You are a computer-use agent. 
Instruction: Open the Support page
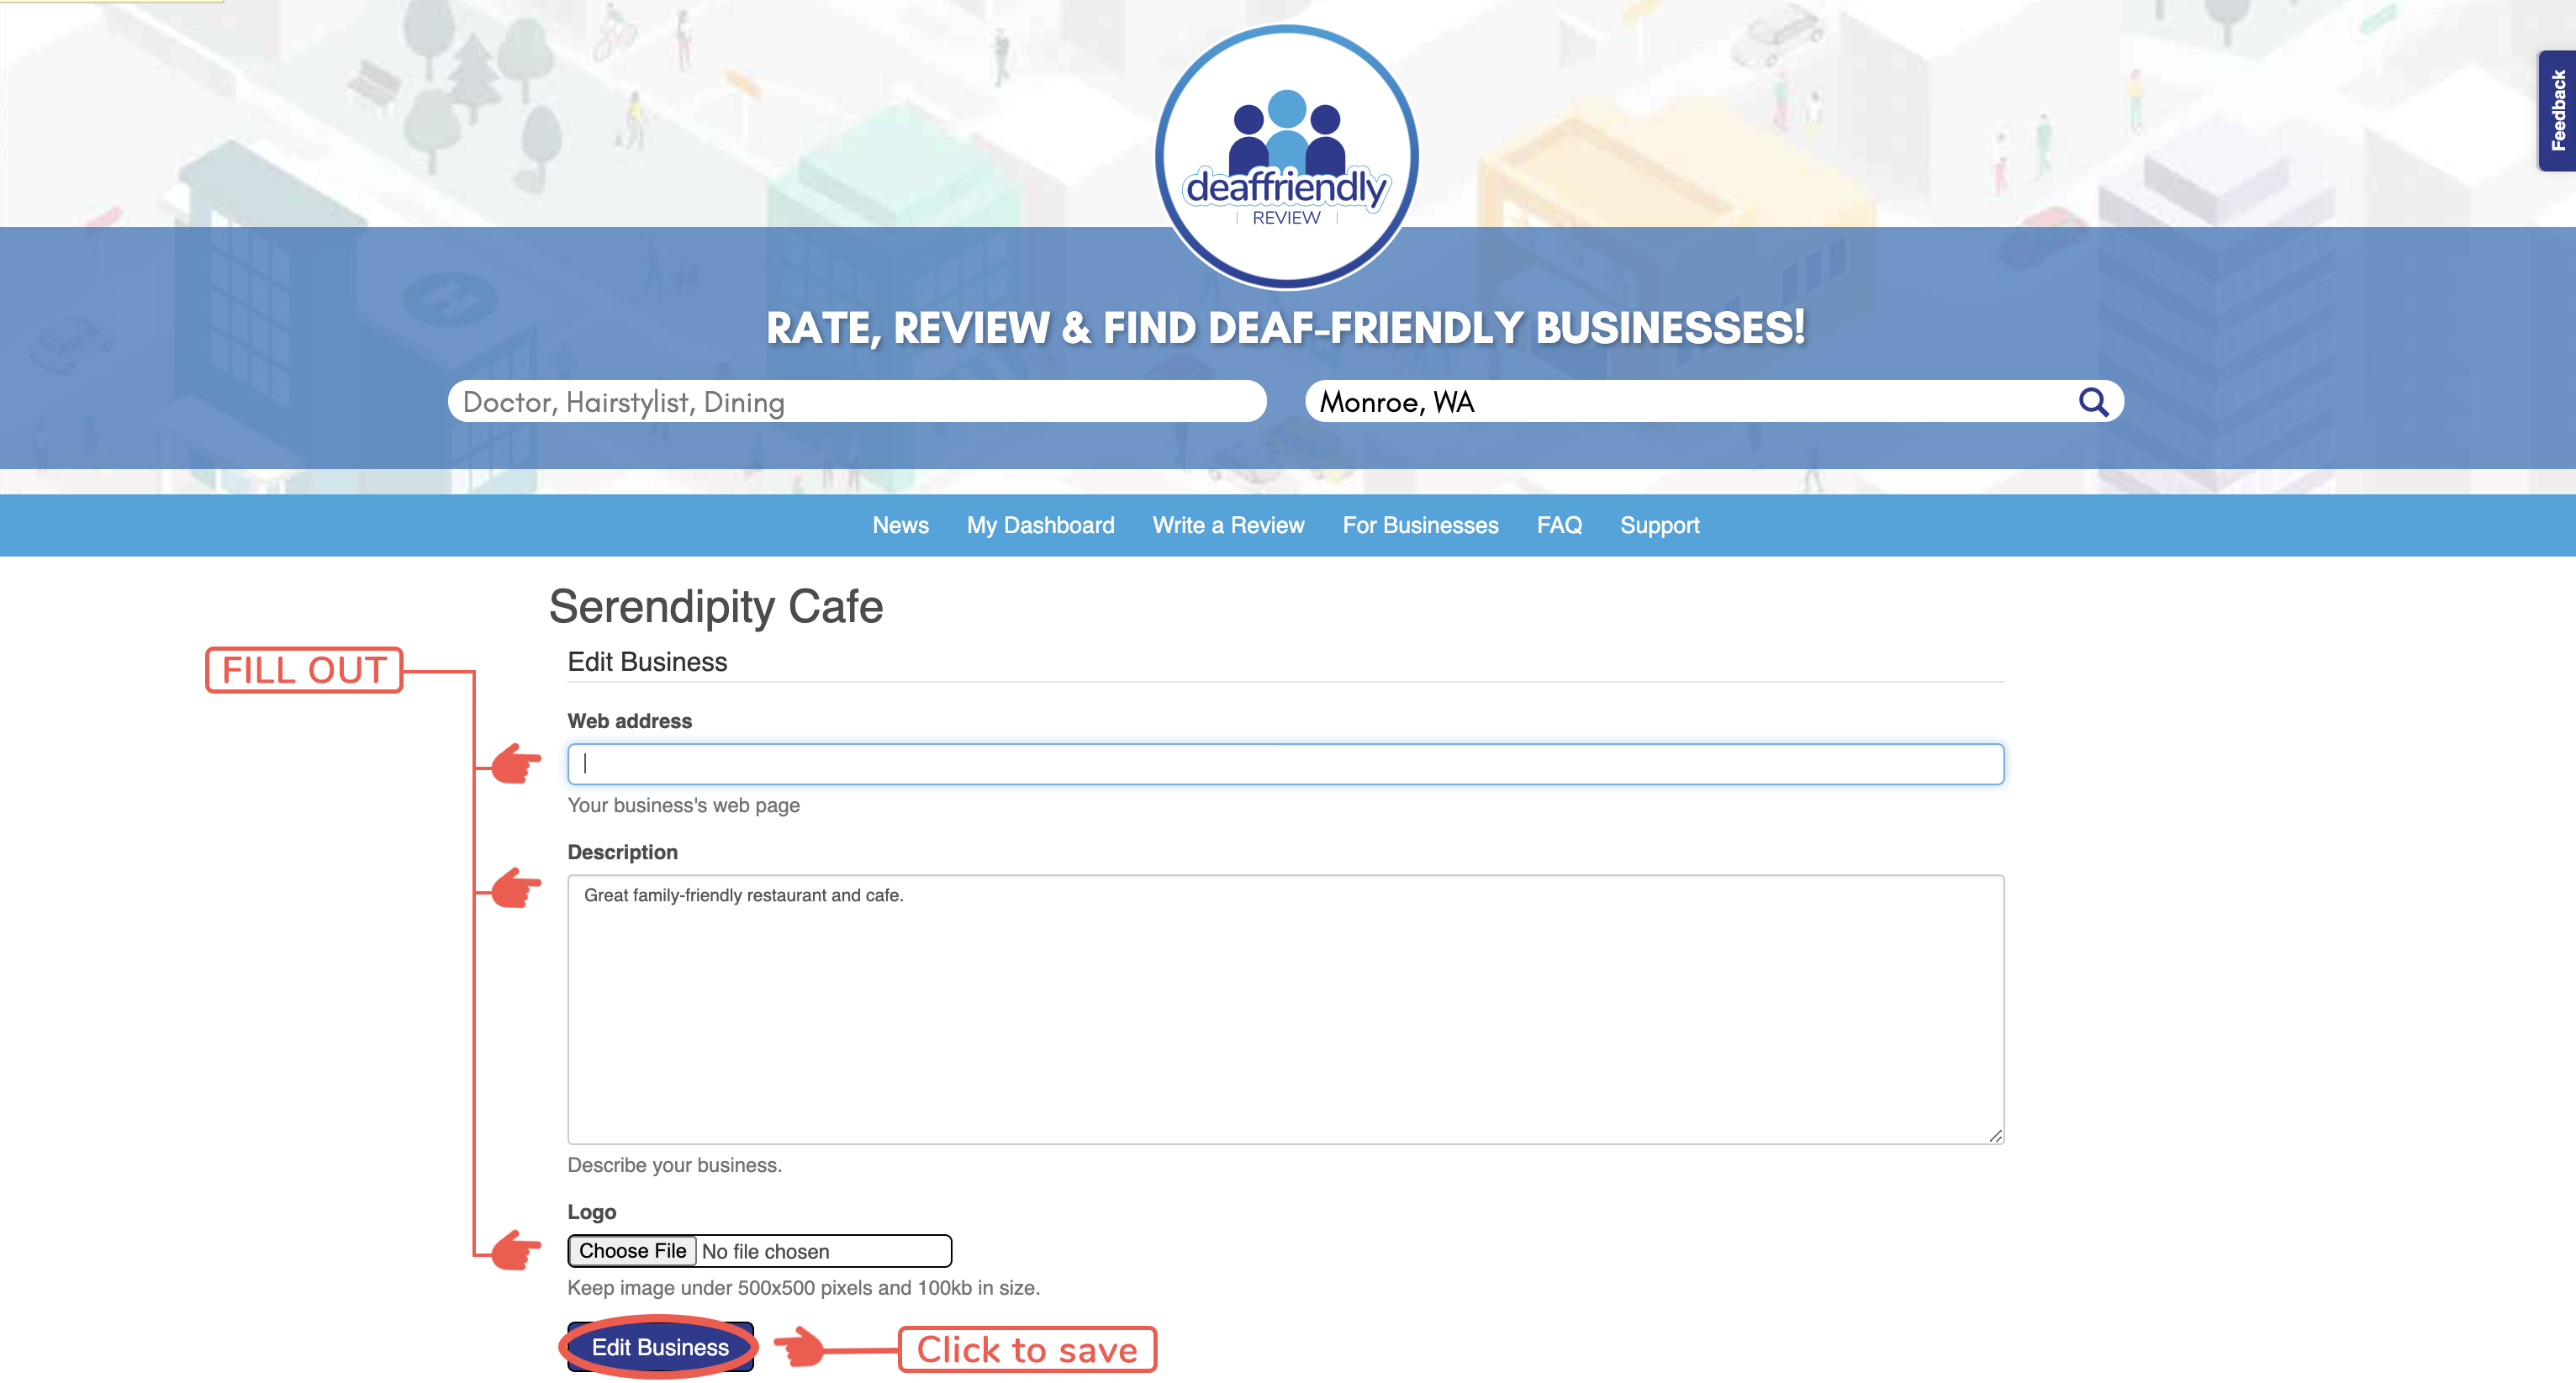click(x=1659, y=525)
